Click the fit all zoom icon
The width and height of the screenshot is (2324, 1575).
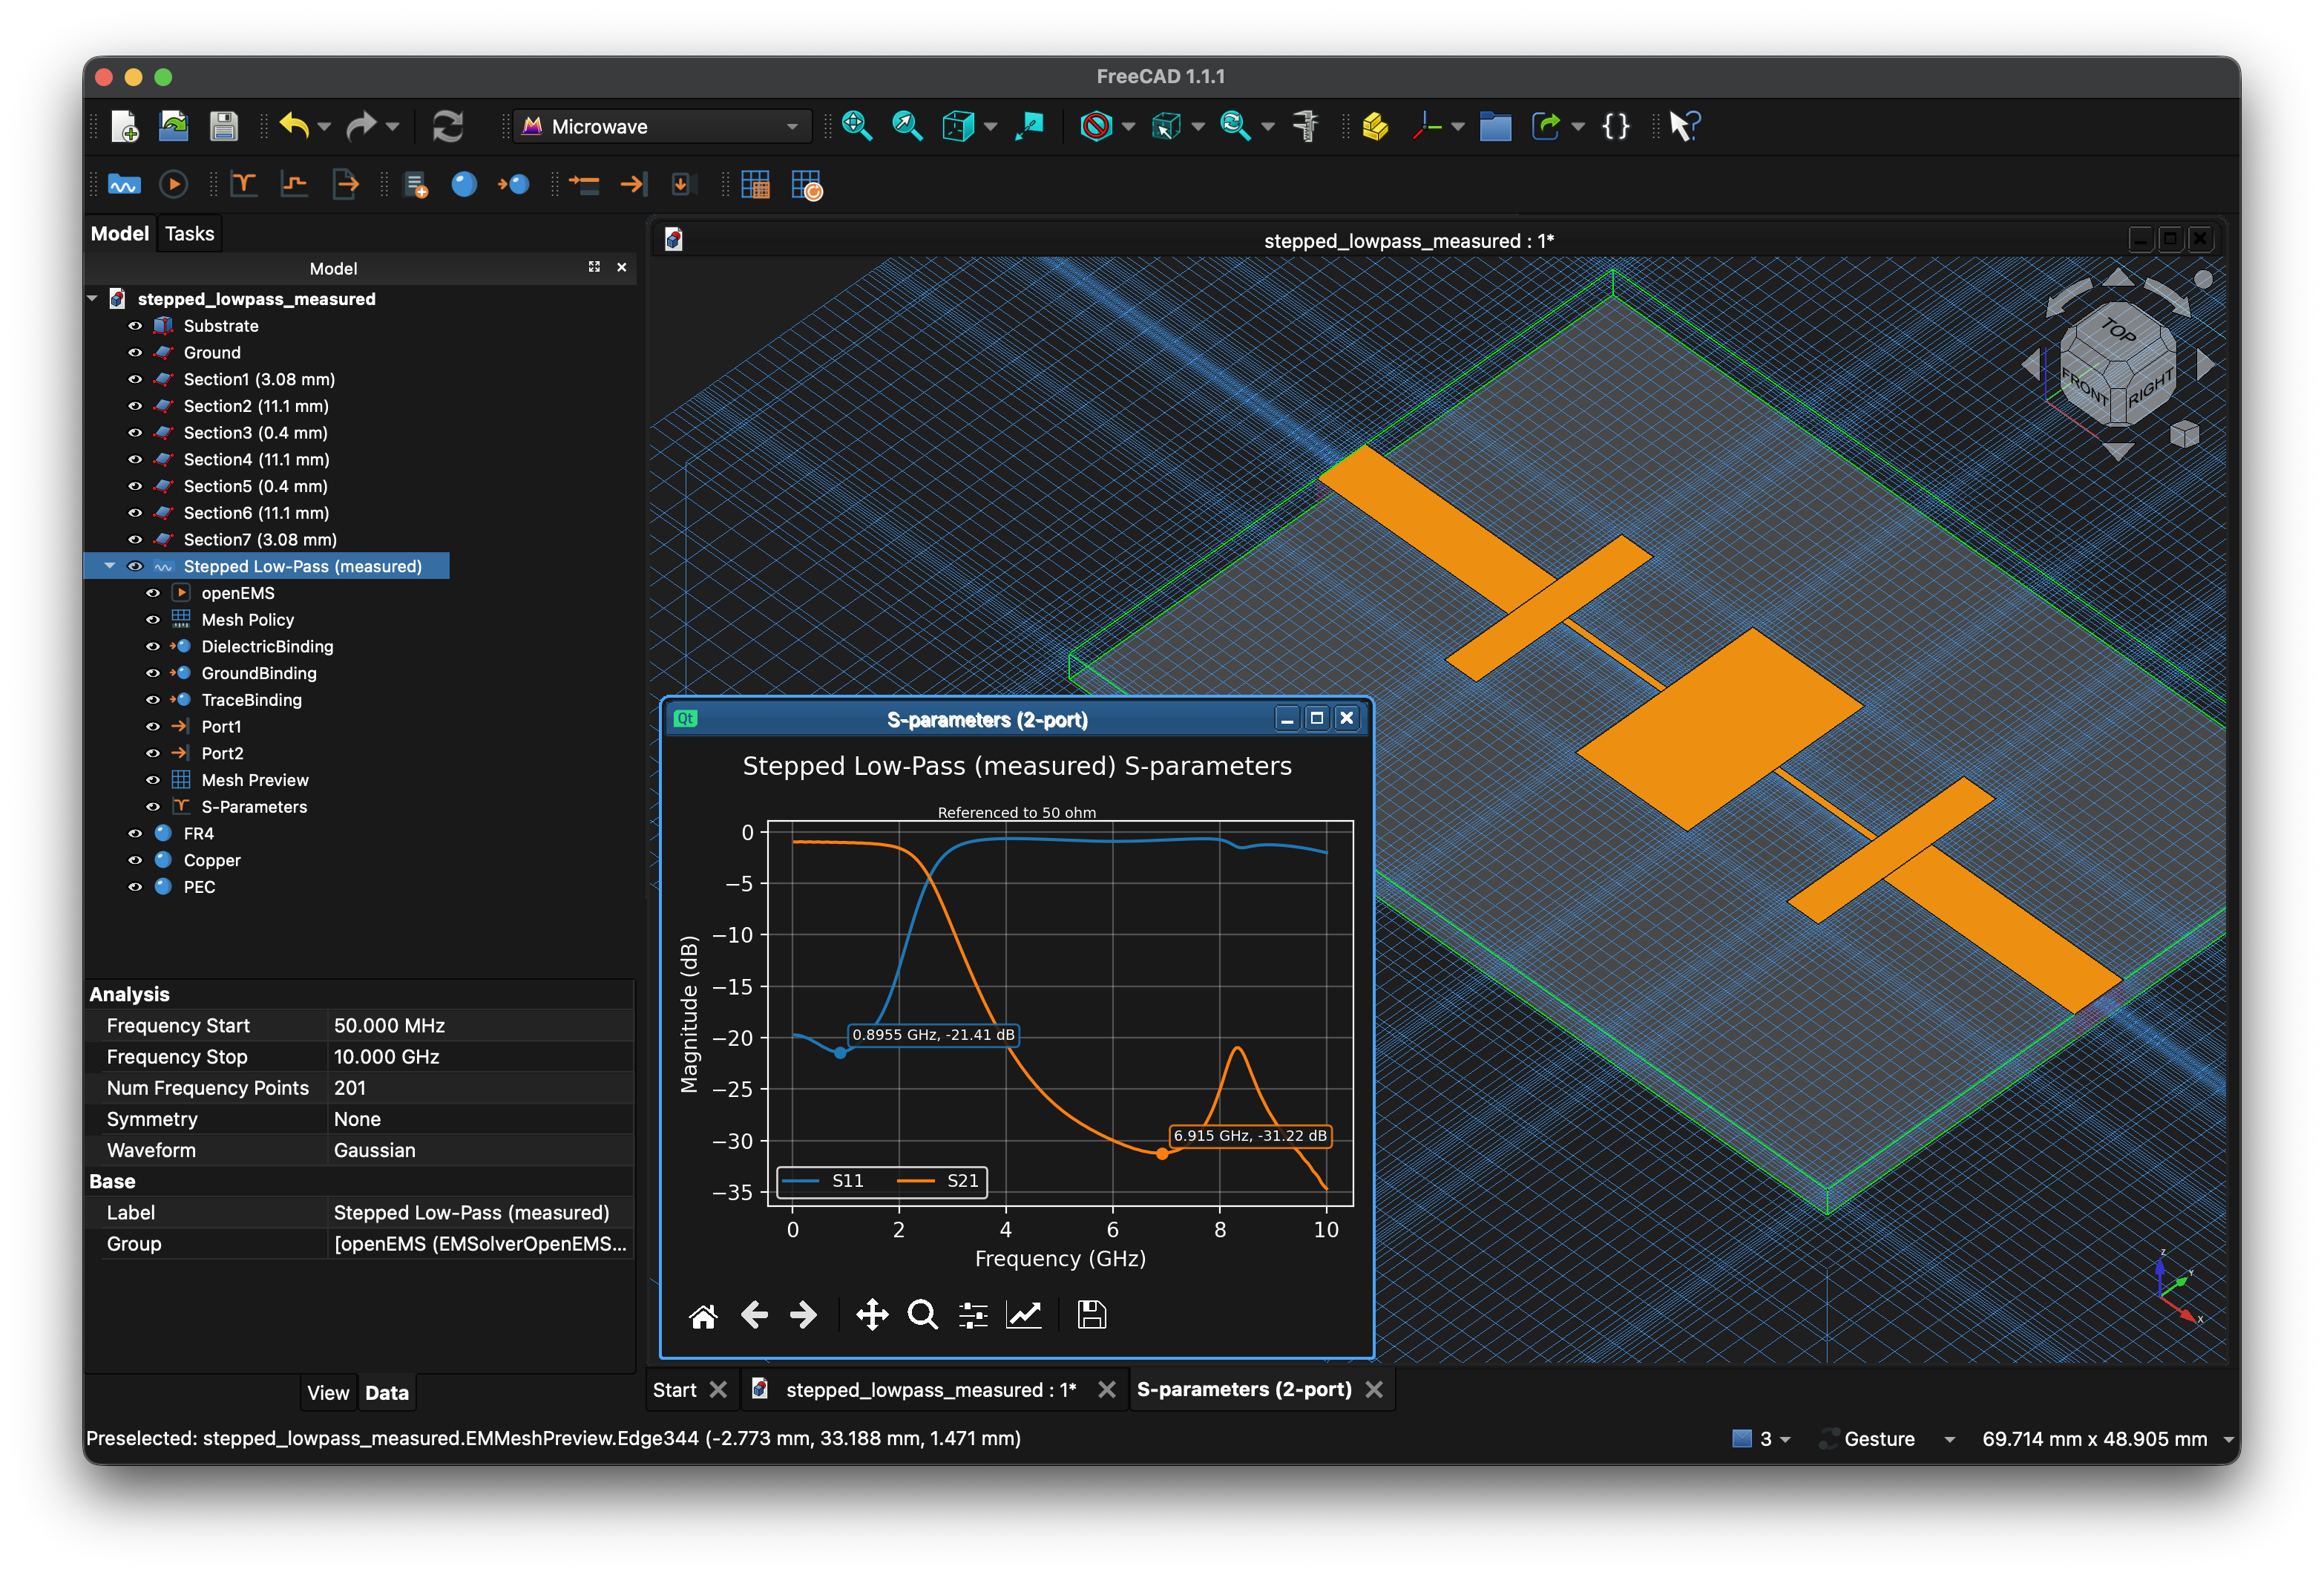coord(857,126)
